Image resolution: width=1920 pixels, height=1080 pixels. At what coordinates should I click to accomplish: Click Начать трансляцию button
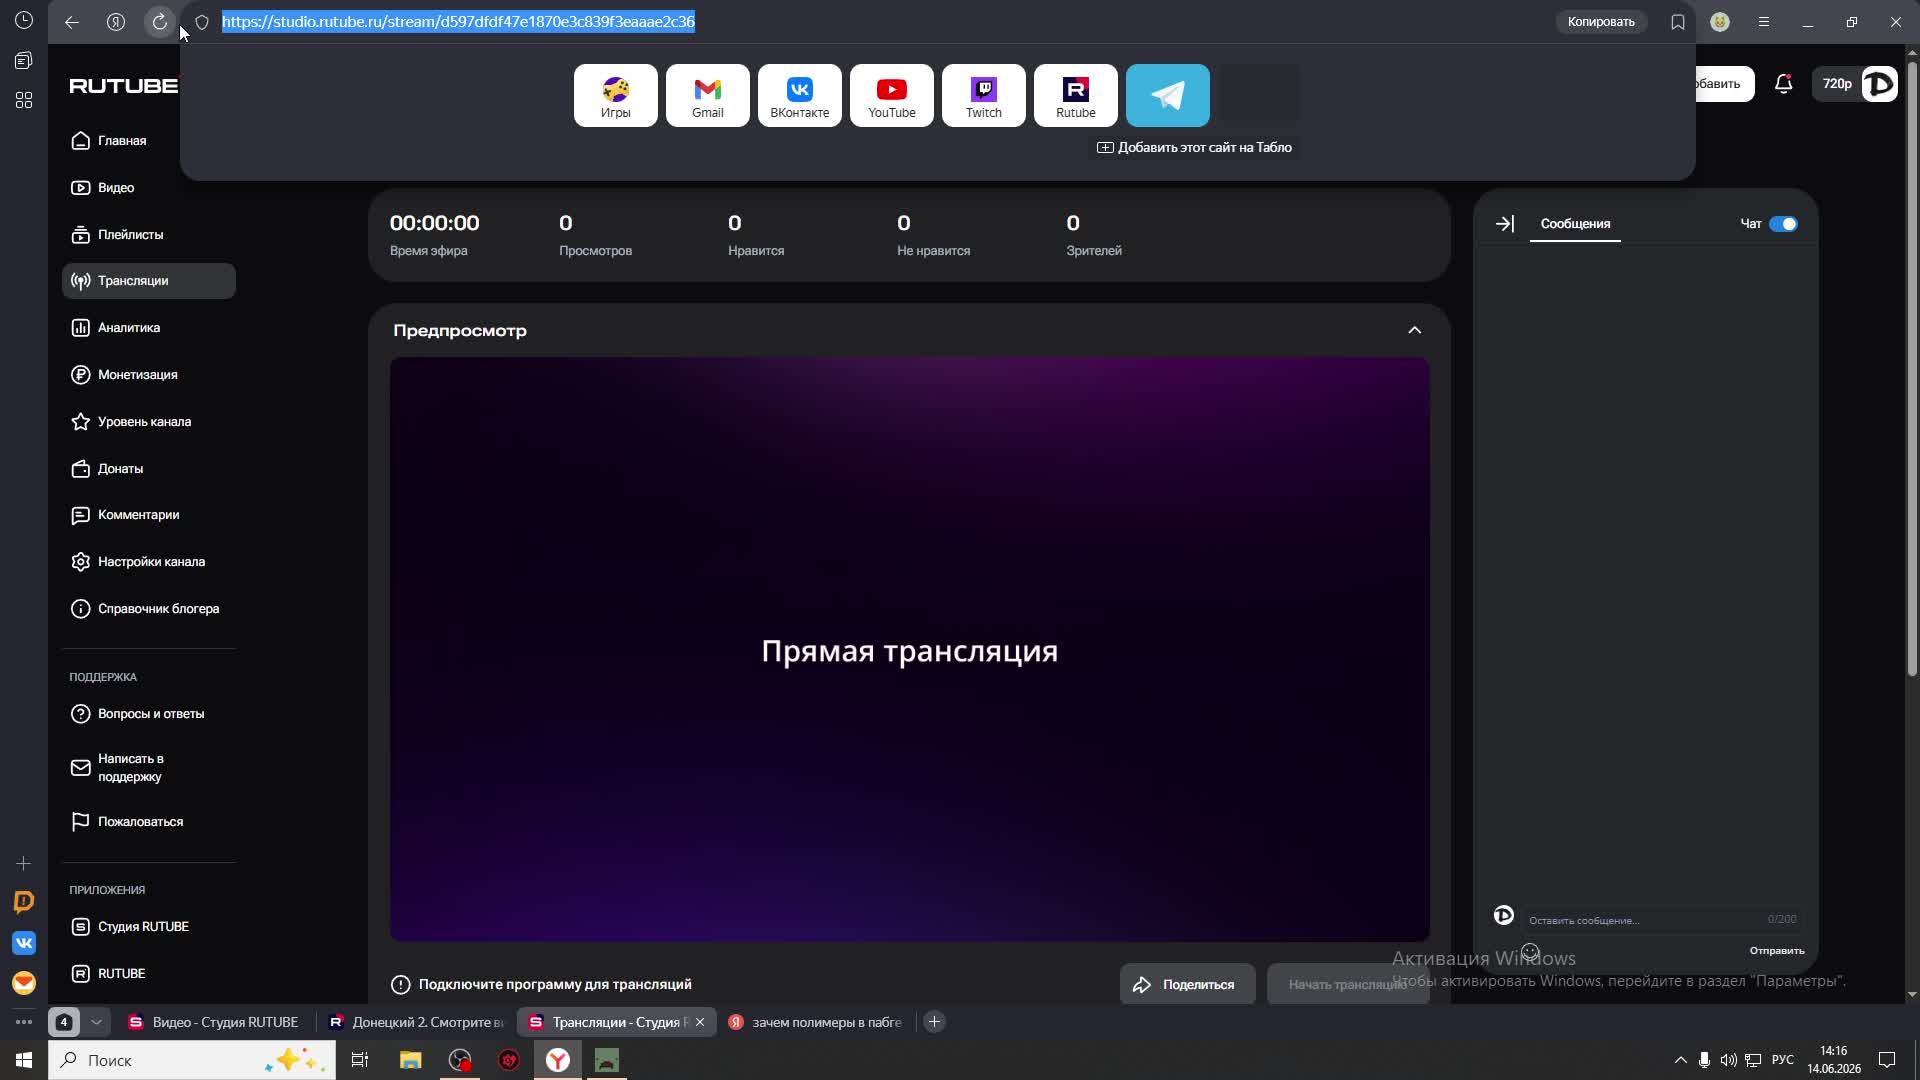point(1347,985)
